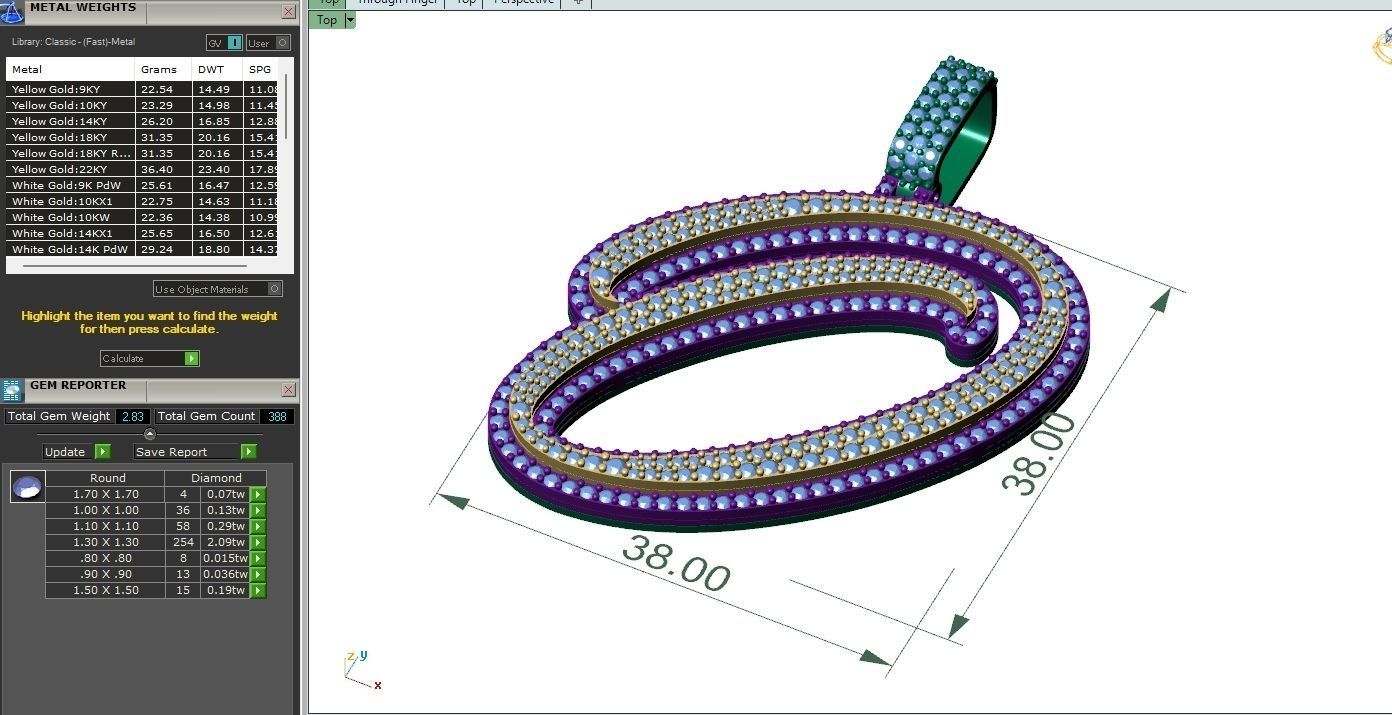Viewport: 1392px width, 715px height.
Task: Switch to the Perspective viewport tab
Action: point(523,2)
